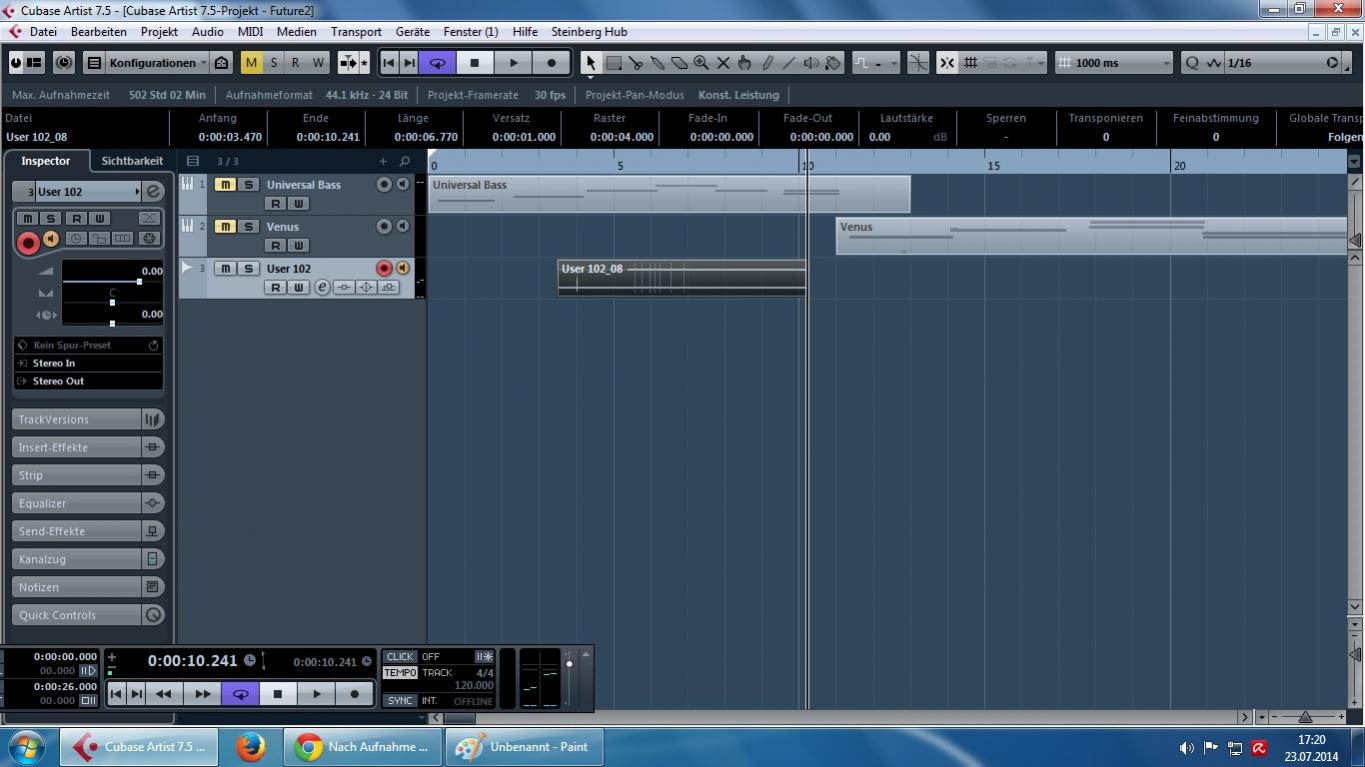Click Kein Spur-Preset field
Viewport: 1365px width, 767px height.
88,345
